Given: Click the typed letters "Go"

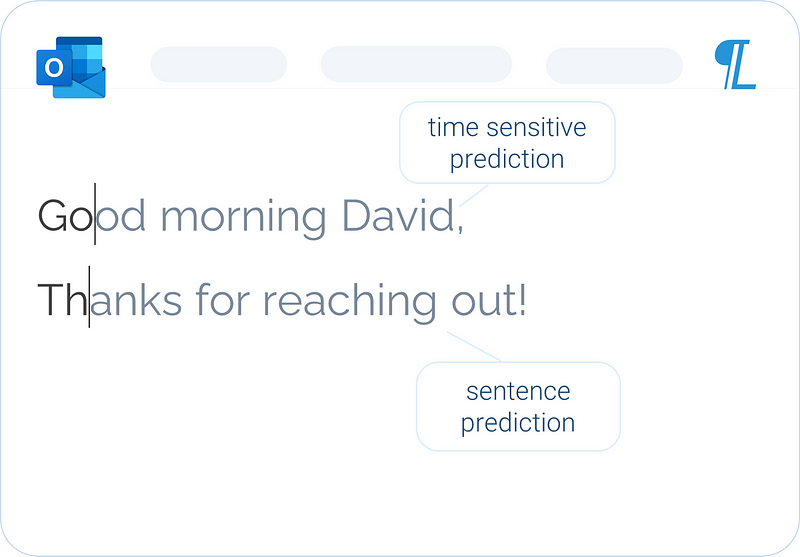Looking at the screenshot, I should pyautogui.click(x=65, y=216).
